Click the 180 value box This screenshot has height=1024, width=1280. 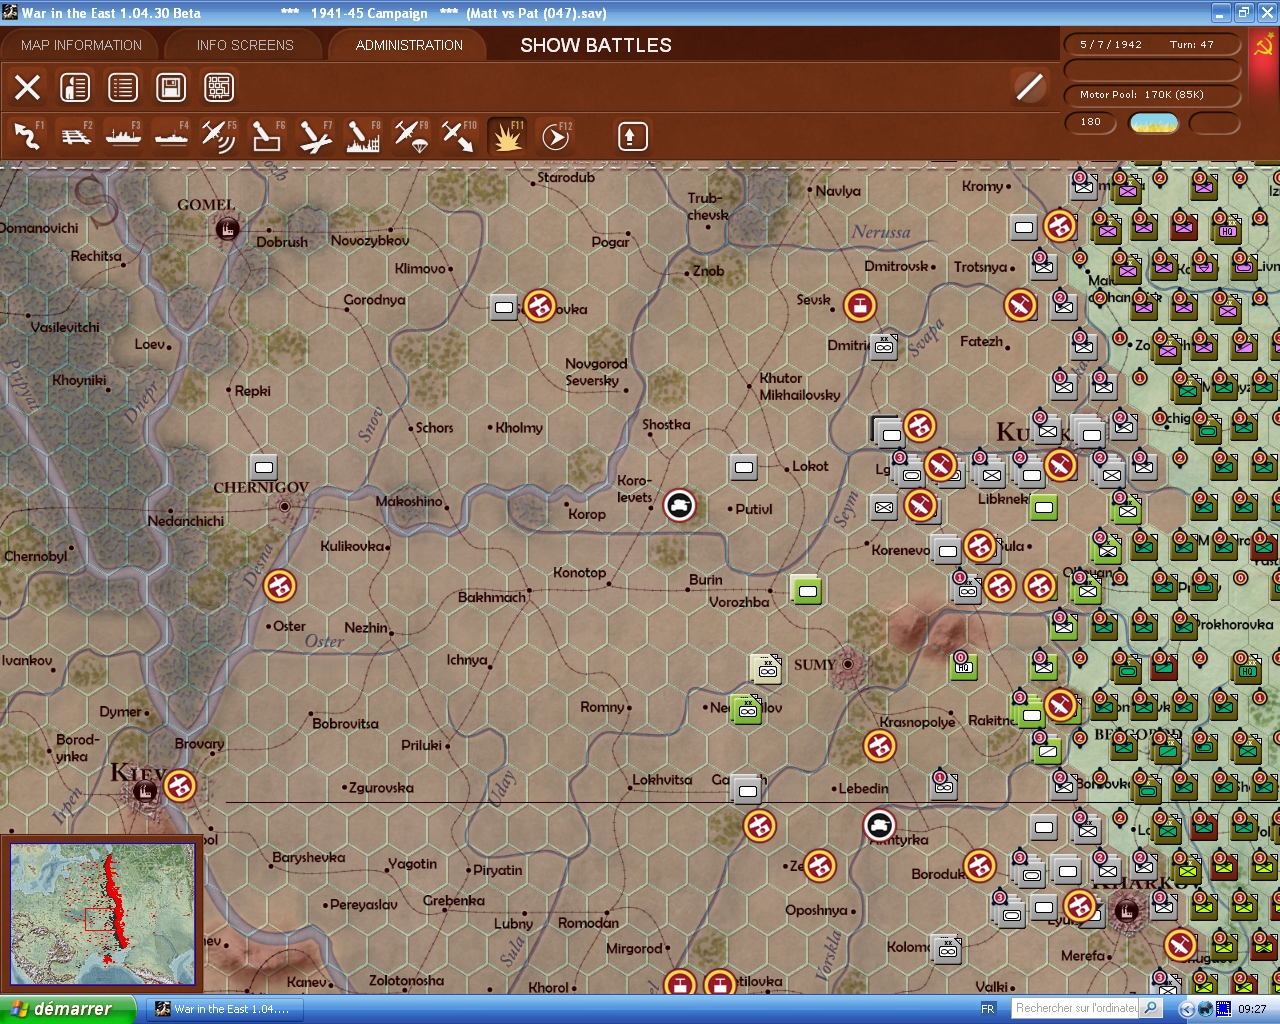(1092, 122)
